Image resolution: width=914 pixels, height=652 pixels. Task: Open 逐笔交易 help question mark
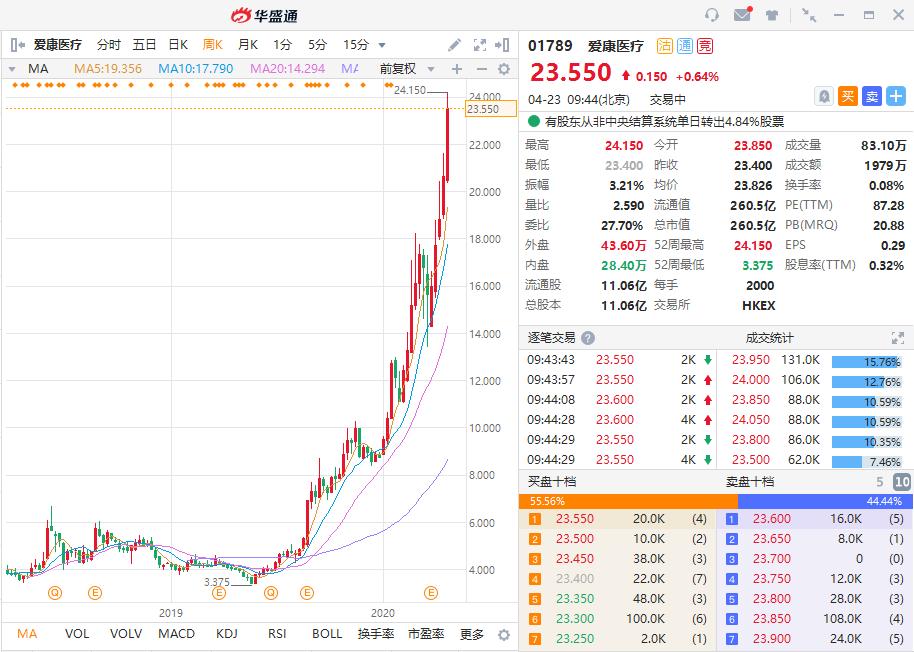click(588, 338)
